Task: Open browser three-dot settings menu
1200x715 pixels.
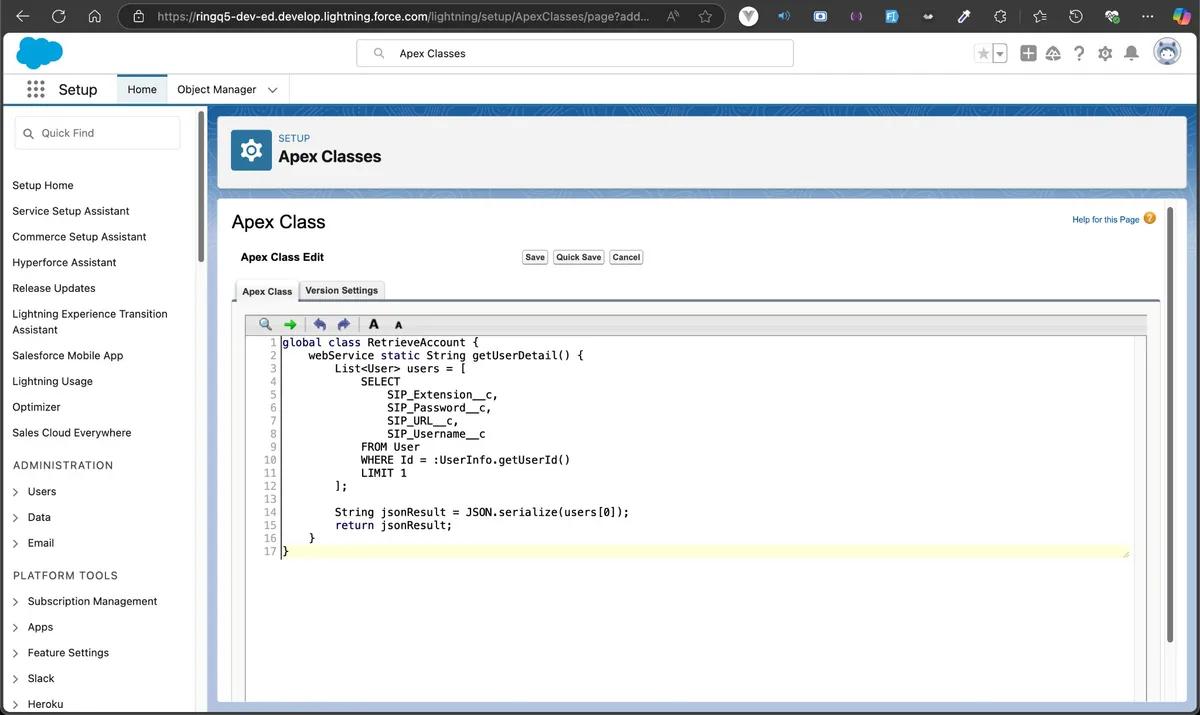Action: (1147, 16)
